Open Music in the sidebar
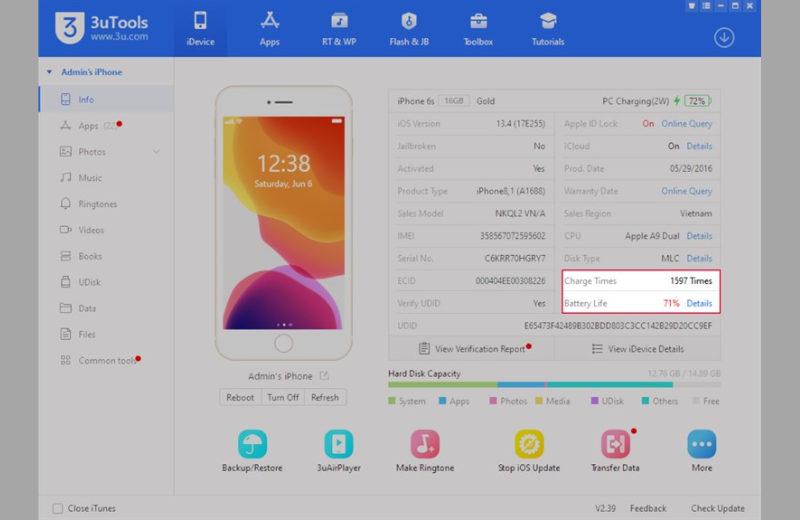The width and height of the screenshot is (800, 520). (106, 178)
